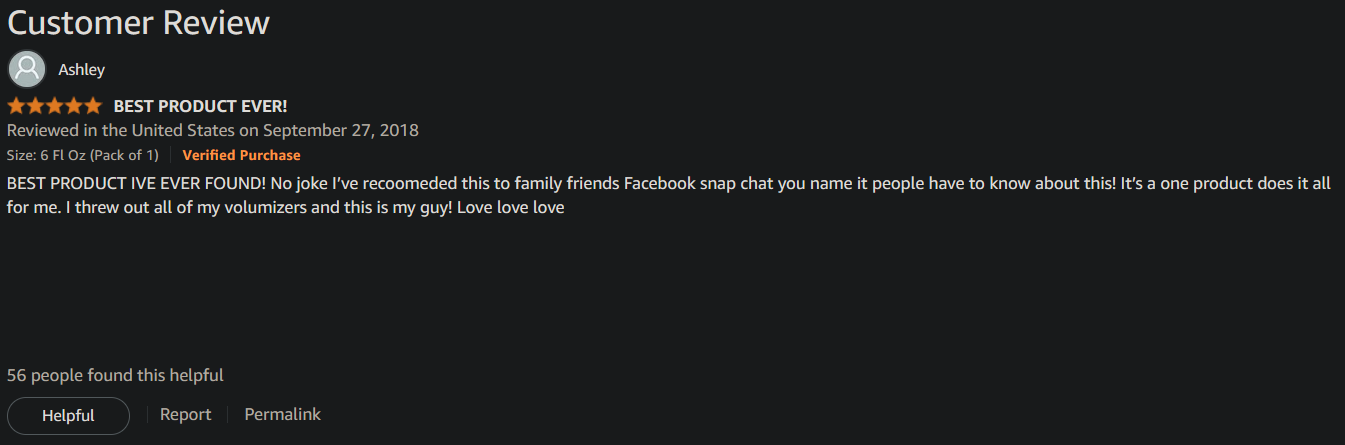Click "(Pack of 1)" in size line
This screenshot has width=1345, height=445.
[124, 155]
